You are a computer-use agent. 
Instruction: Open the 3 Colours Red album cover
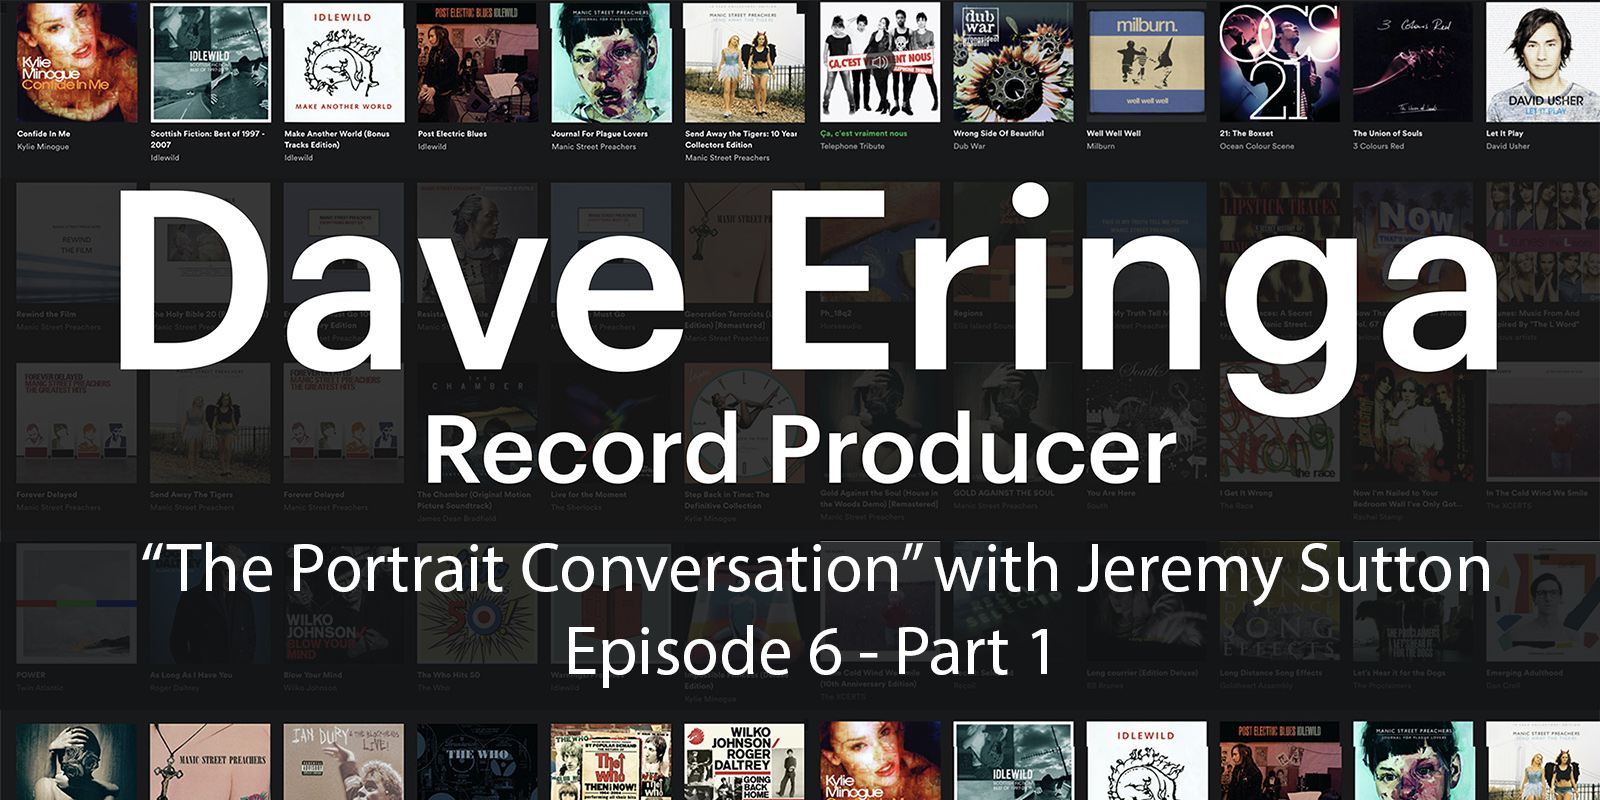pyautogui.click(x=1412, y=62)
